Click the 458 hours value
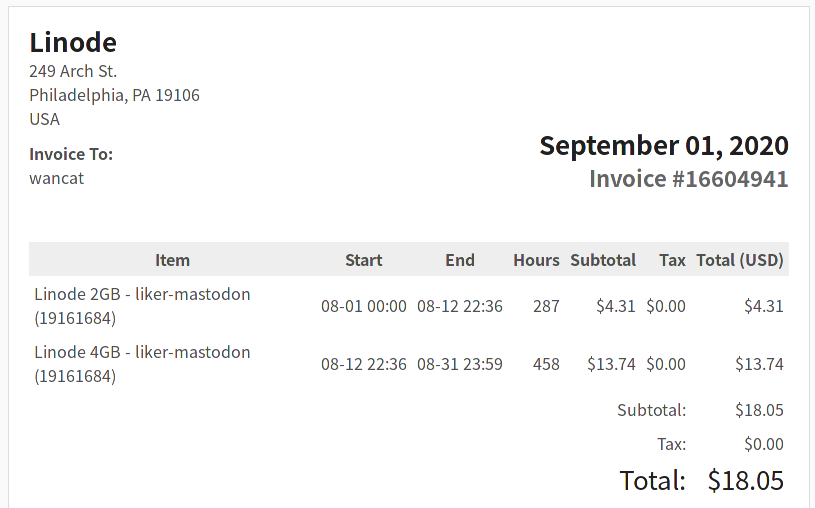This screenshot has height=508, width=815. tap(546, 364)
